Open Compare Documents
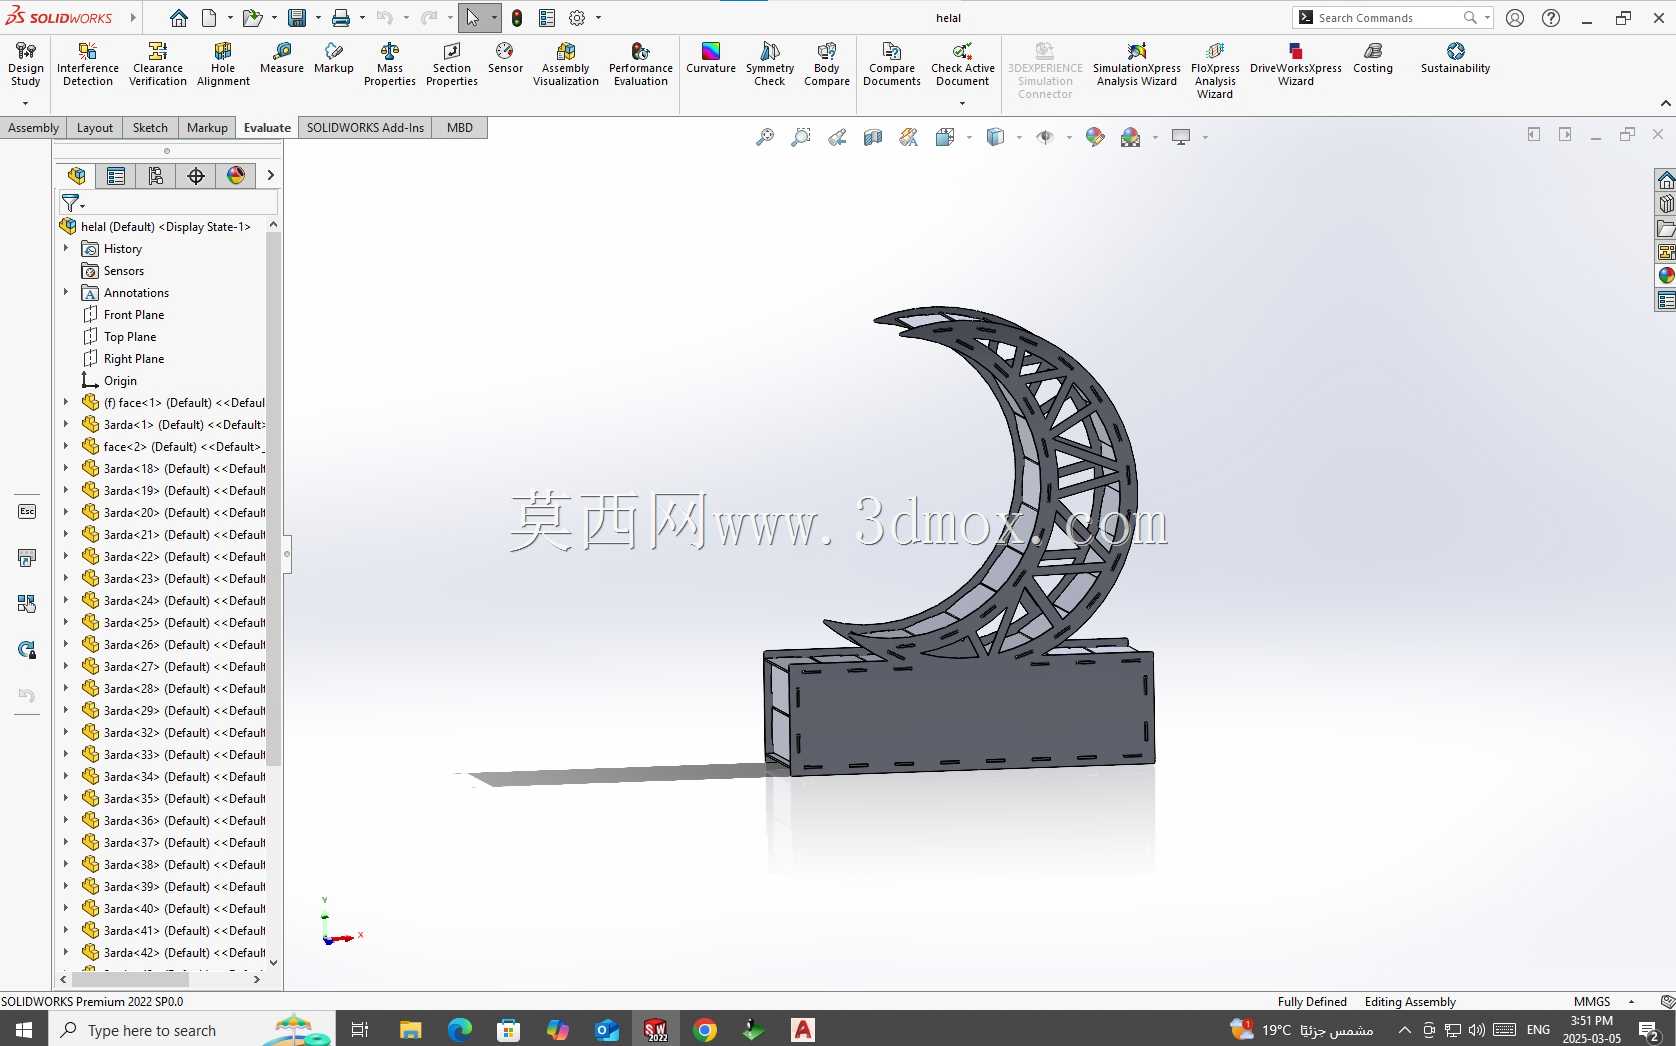Image resolution: width=1676 pixels, height=1046 pixels. (892, 64)
